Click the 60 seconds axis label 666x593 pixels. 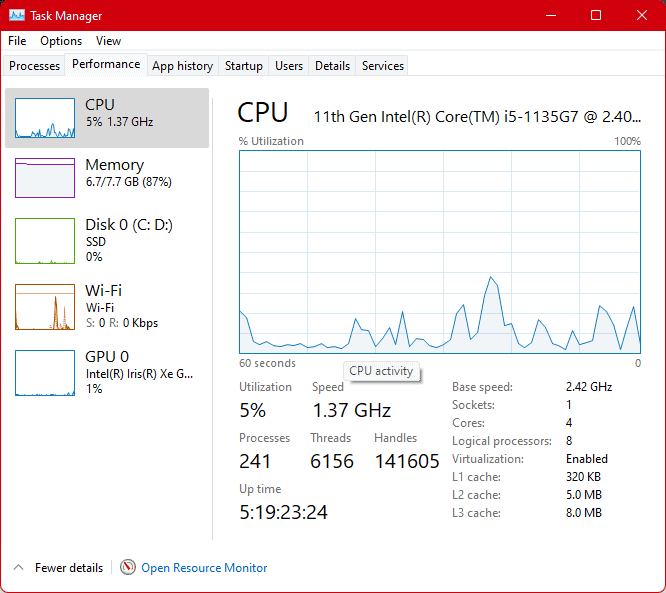pos(267,363)
